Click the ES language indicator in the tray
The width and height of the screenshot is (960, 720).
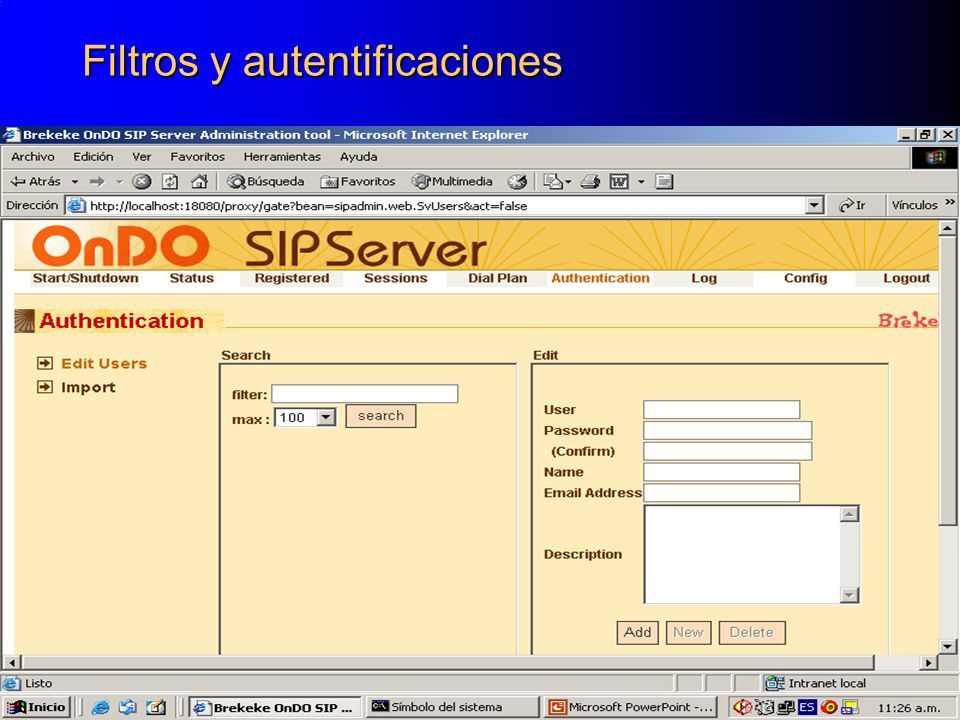click(807, 708)
